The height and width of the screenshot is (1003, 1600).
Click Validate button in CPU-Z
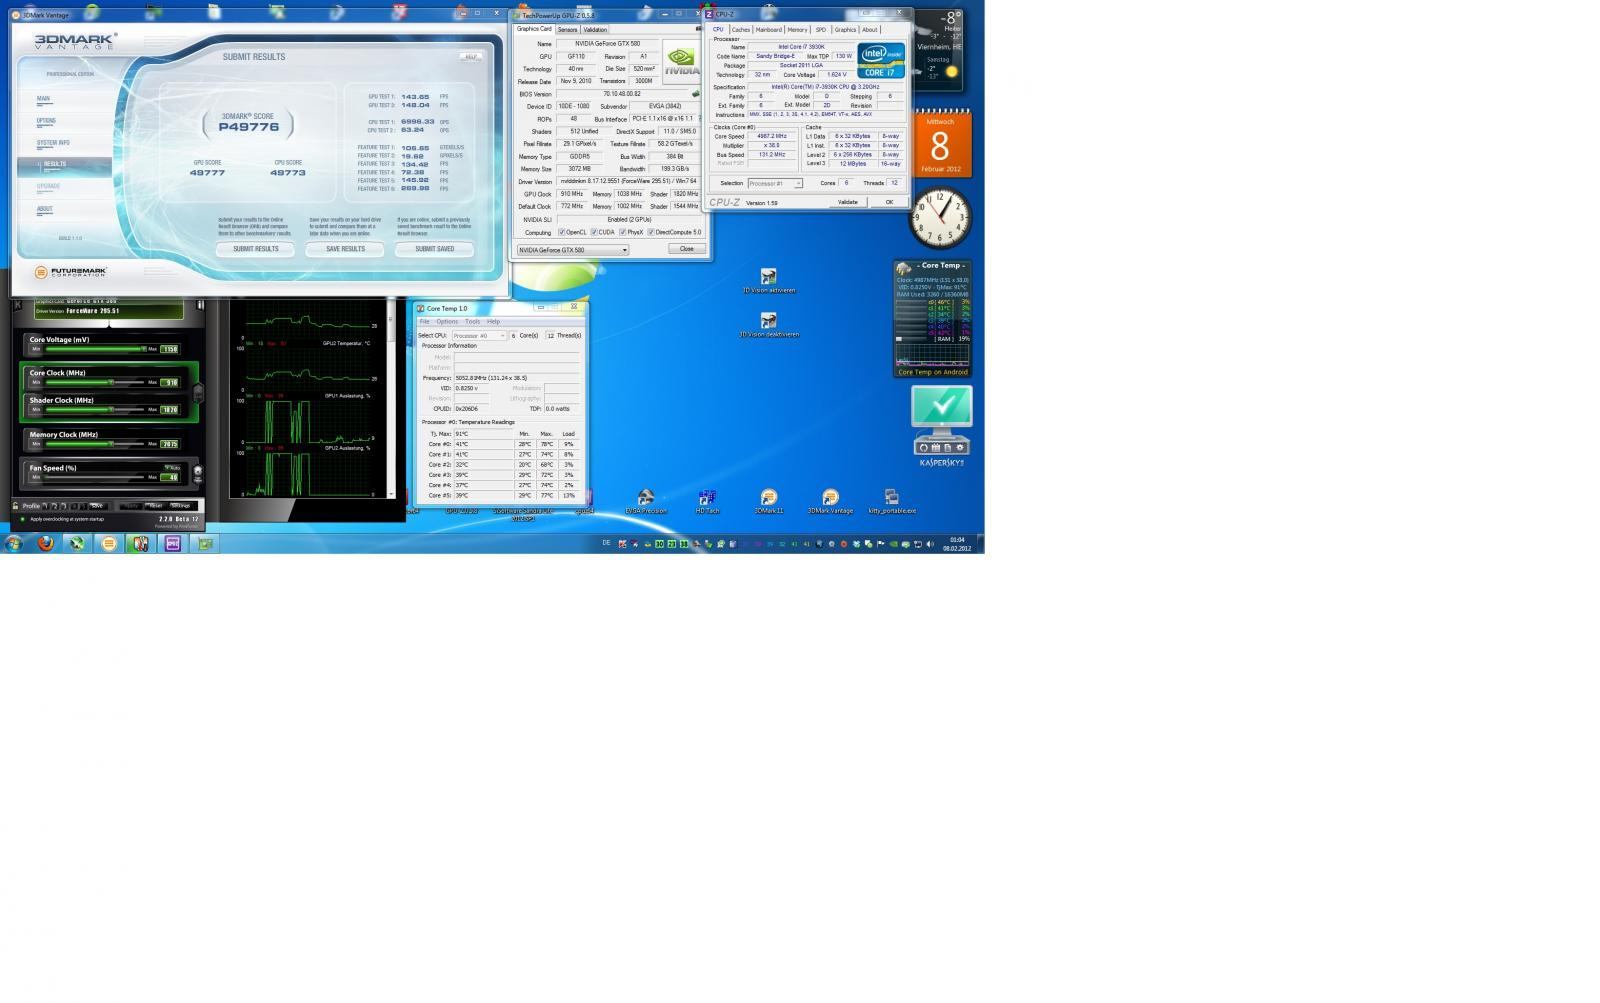pyautogui.click(x=848, y=202)
